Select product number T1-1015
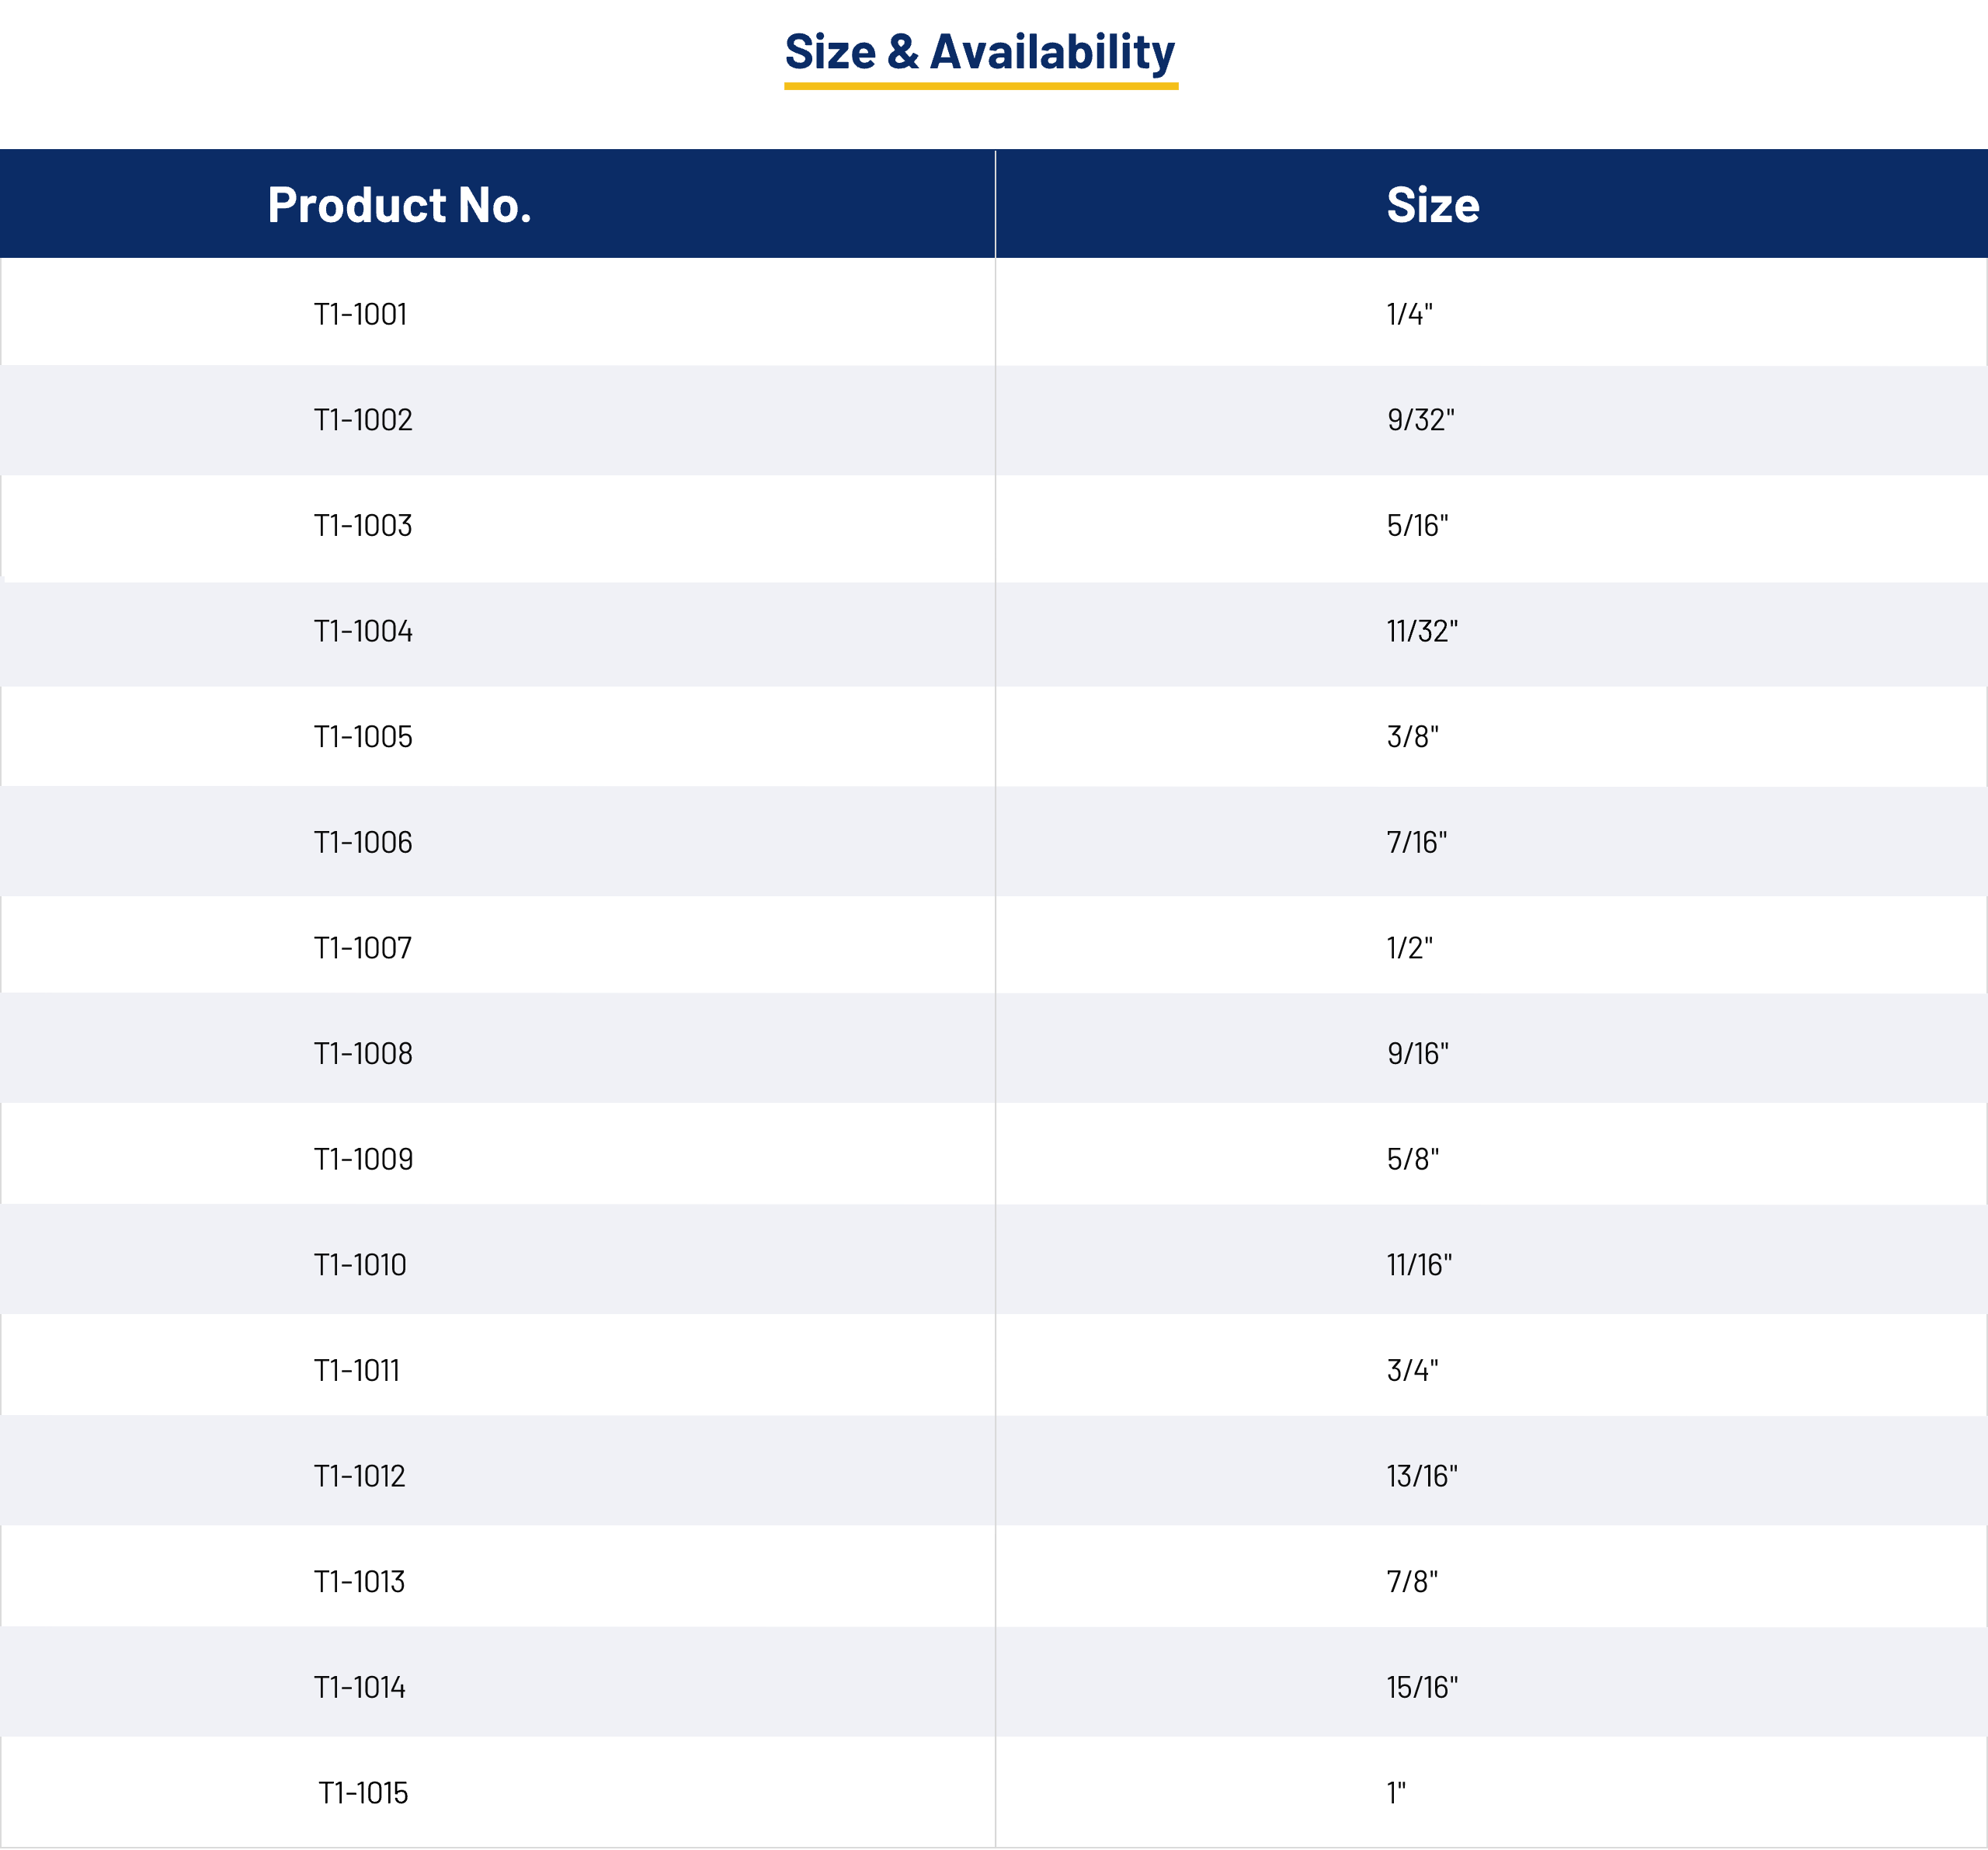 coord(363,1793)
